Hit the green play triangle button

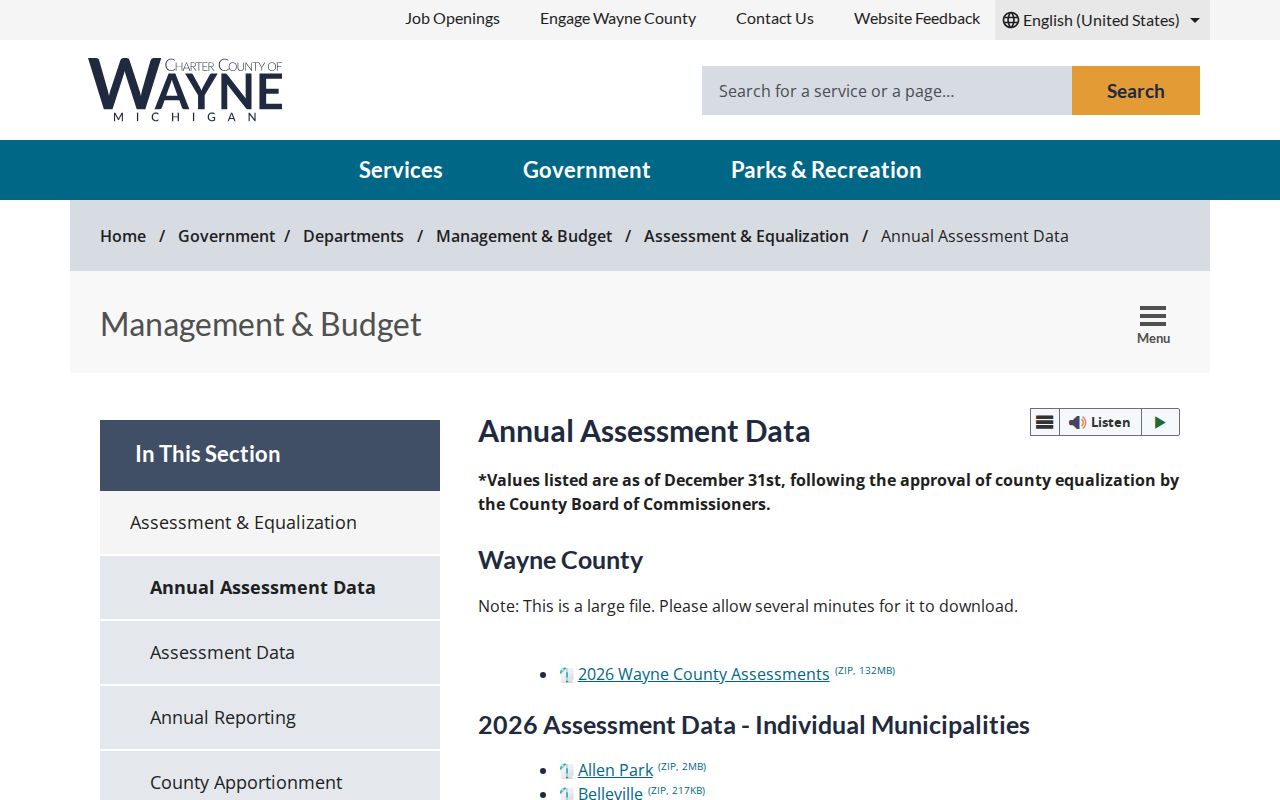1160,422
